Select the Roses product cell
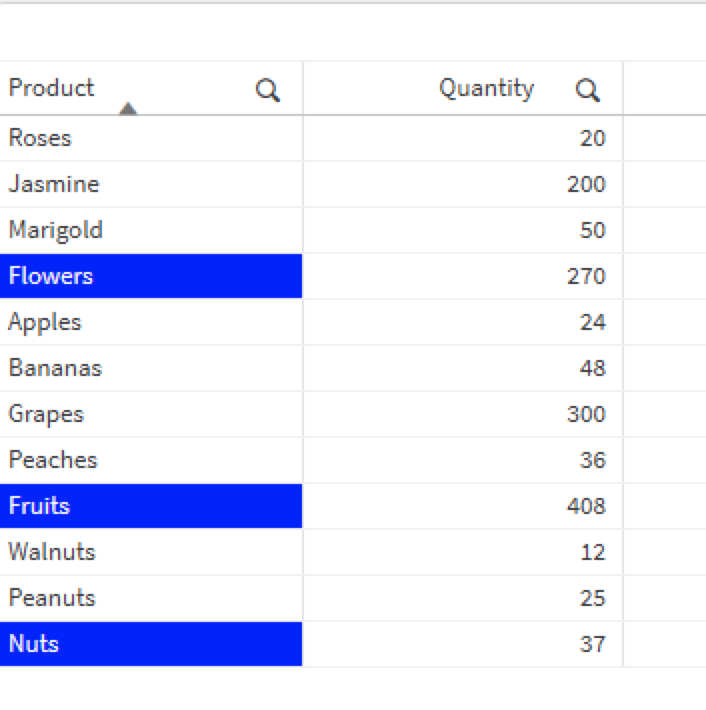This screenshot has width=706, height=710. coord(40,138)
